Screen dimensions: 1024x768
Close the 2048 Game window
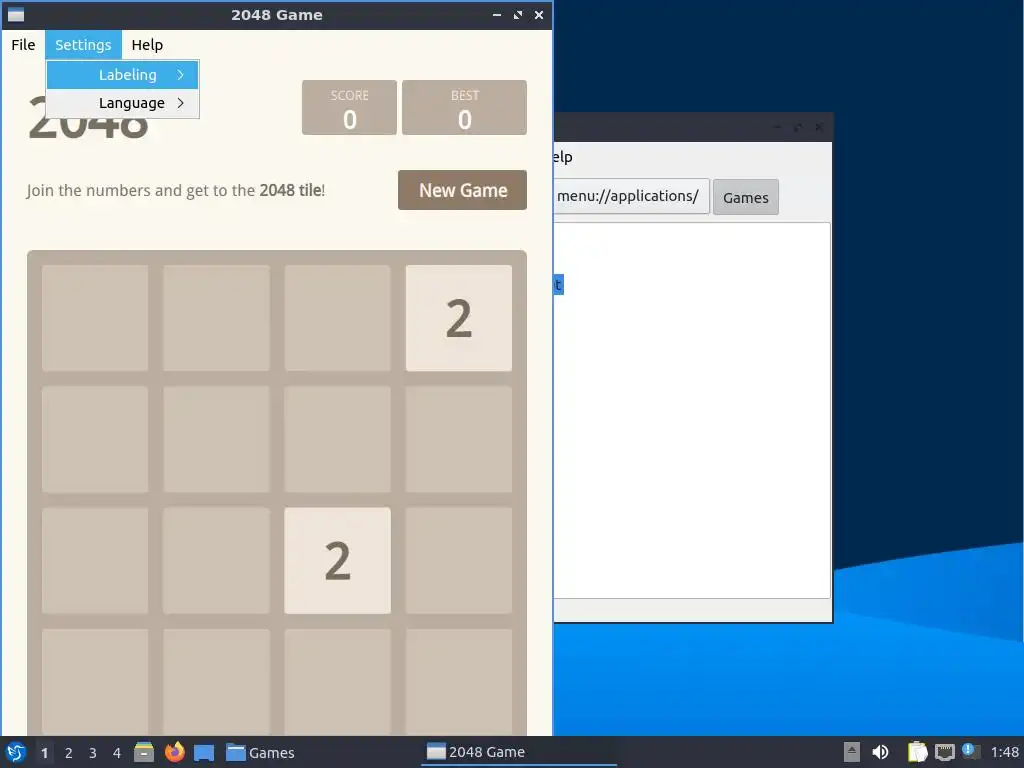(539, 14)
